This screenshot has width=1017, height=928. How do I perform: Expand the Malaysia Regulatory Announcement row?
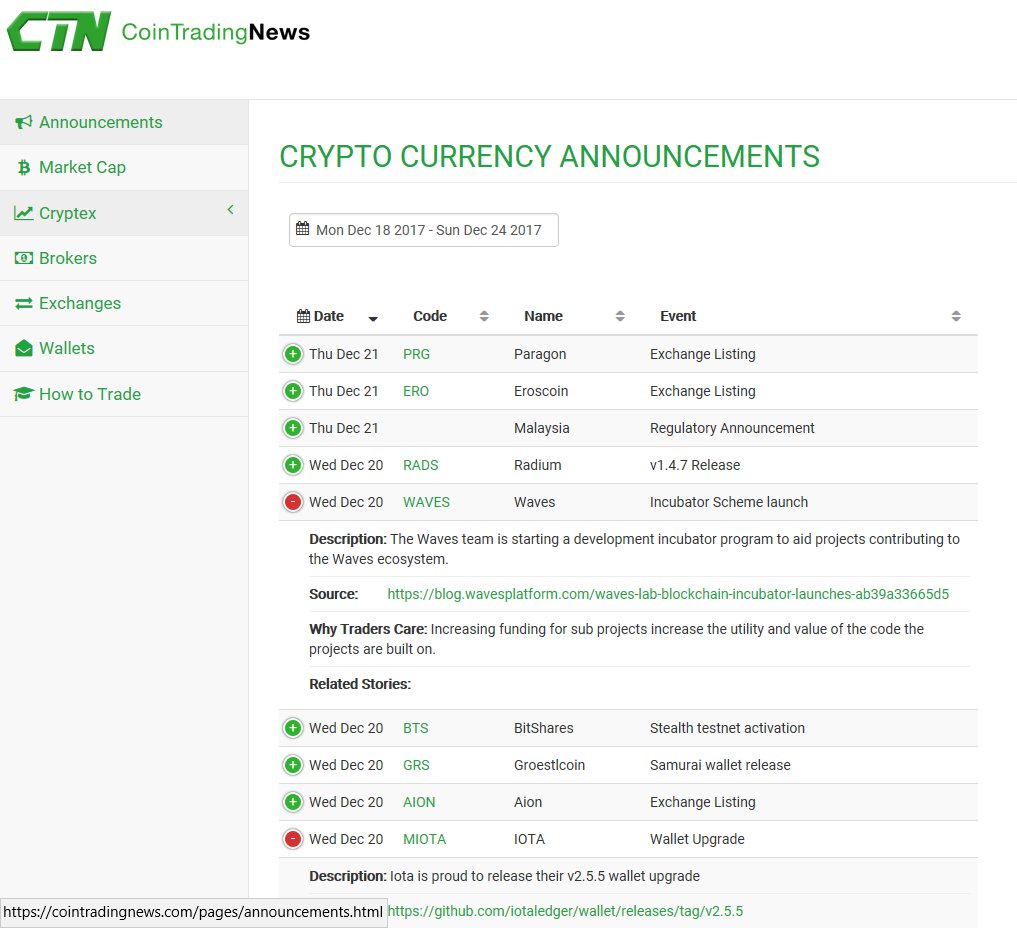[293, 428]
